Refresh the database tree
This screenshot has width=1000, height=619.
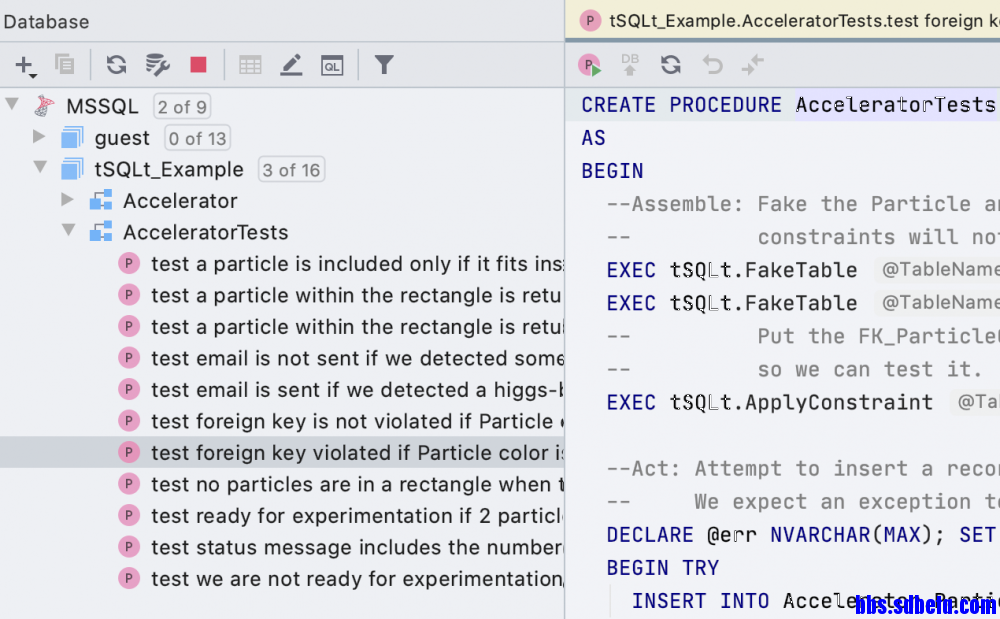[116, 64]
